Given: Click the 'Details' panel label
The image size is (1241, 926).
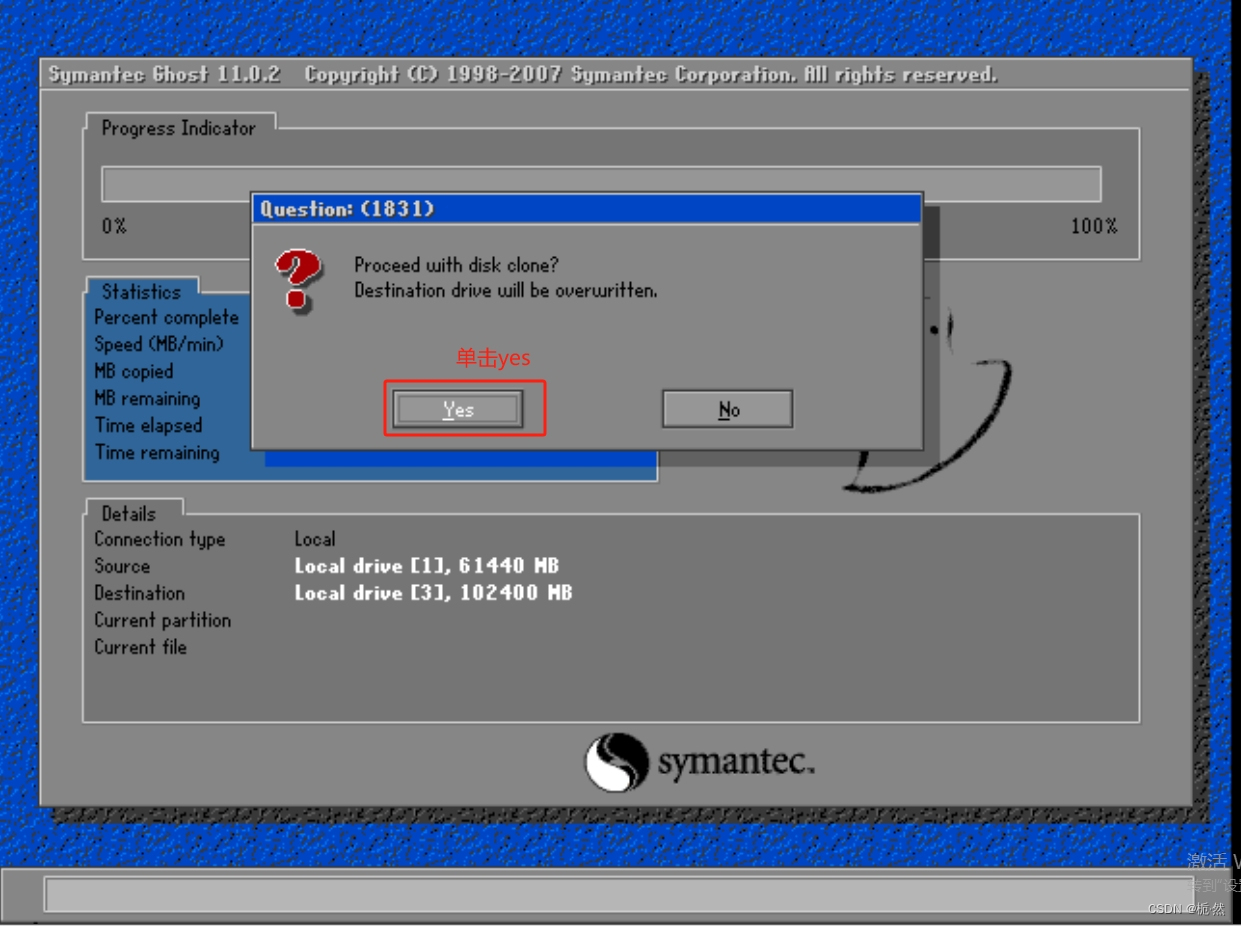Looking at the screenshot, I should click(x=129, y=514).
